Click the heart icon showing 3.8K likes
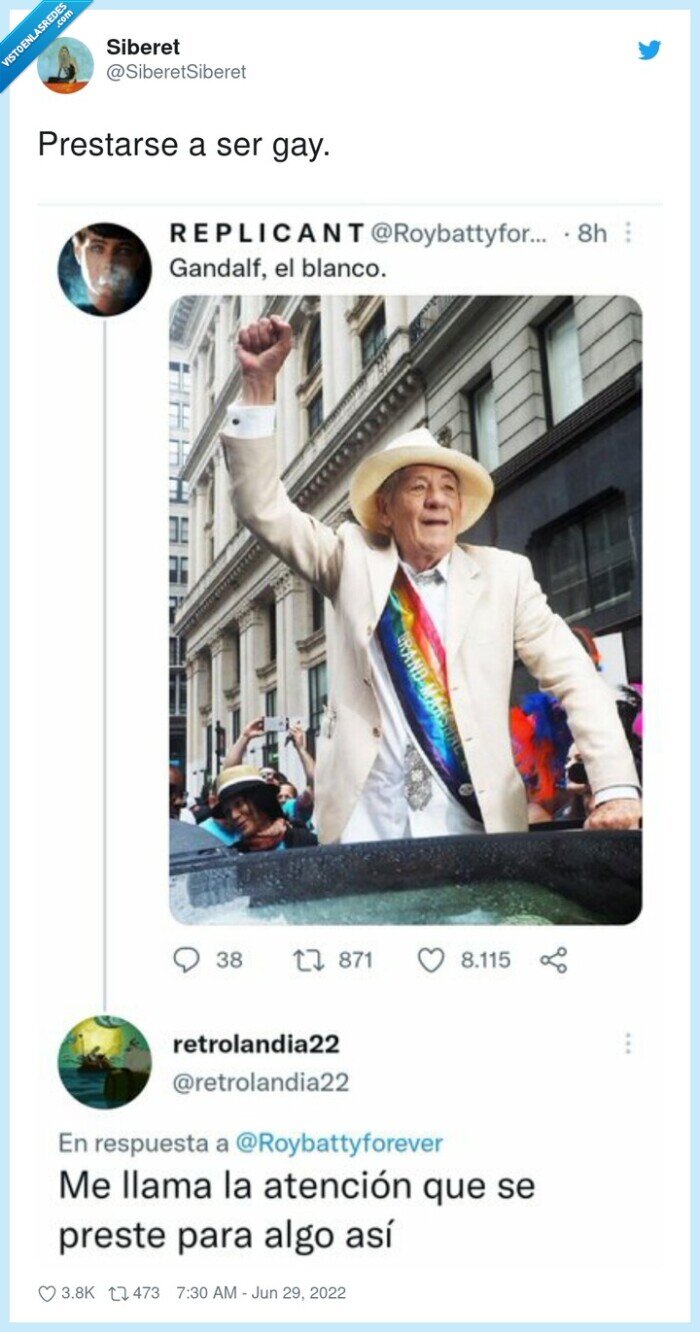 click(48, 1293)
